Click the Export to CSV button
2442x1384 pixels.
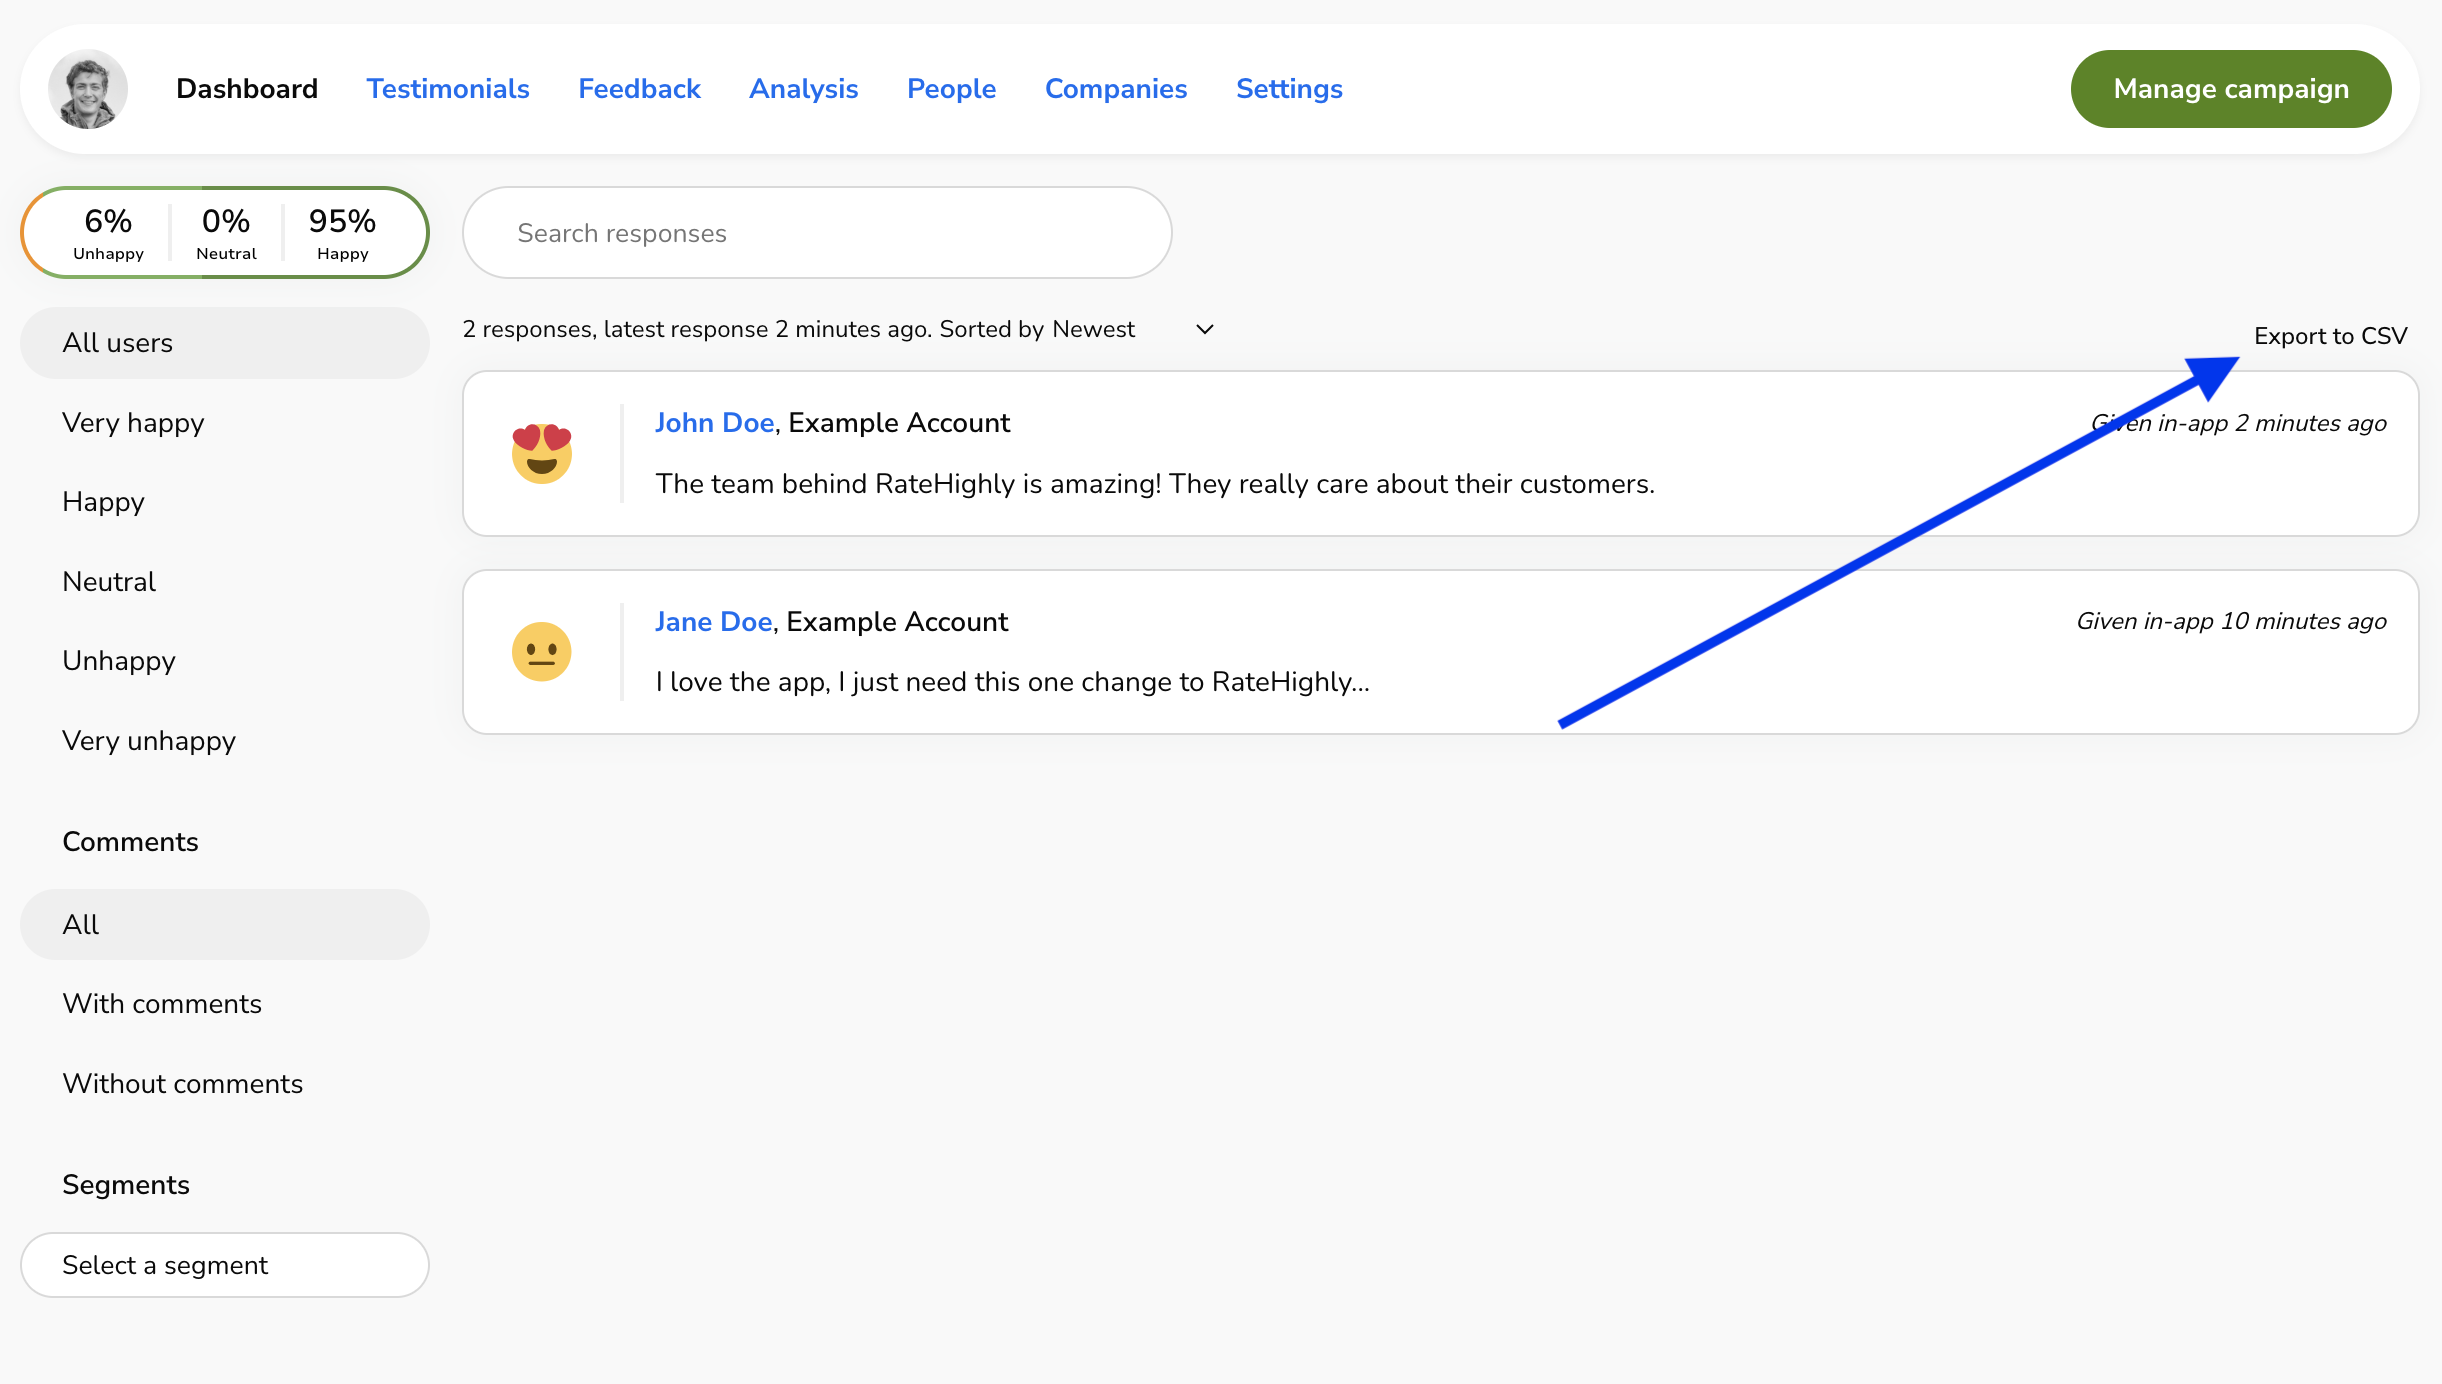pyautogui.click(x=2331, y=336)
